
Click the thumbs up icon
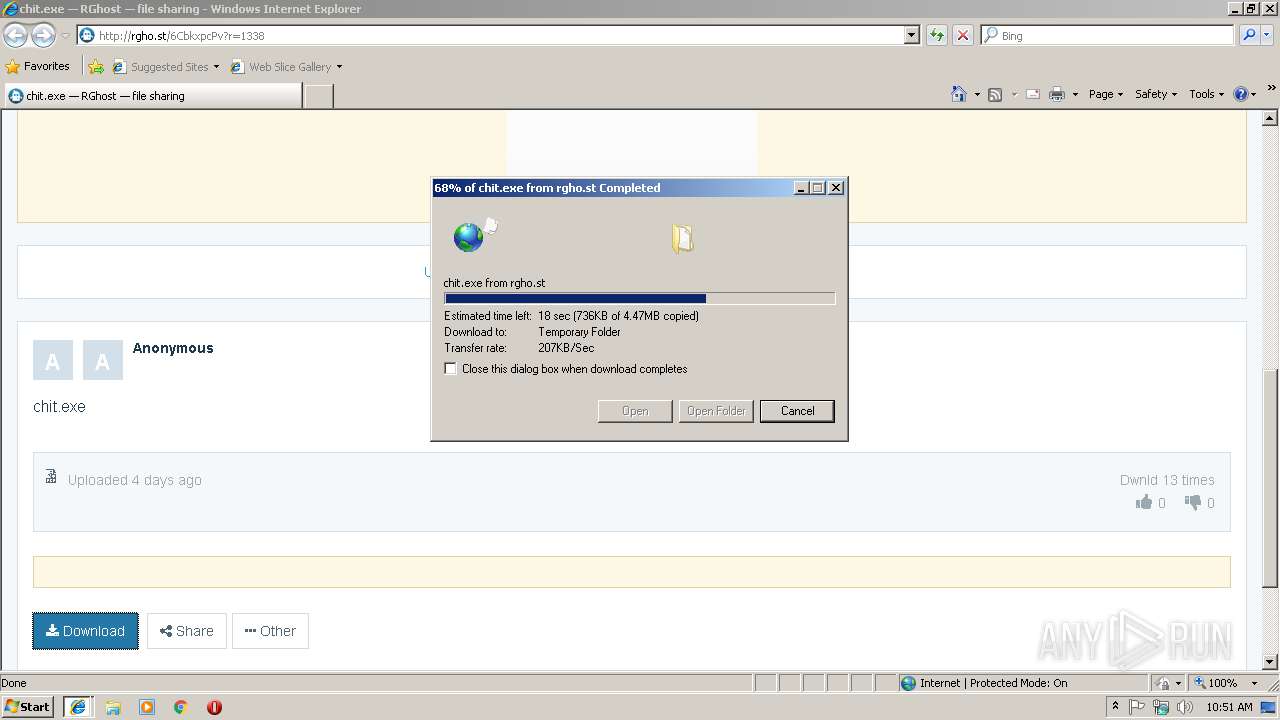click(1144, 502)
